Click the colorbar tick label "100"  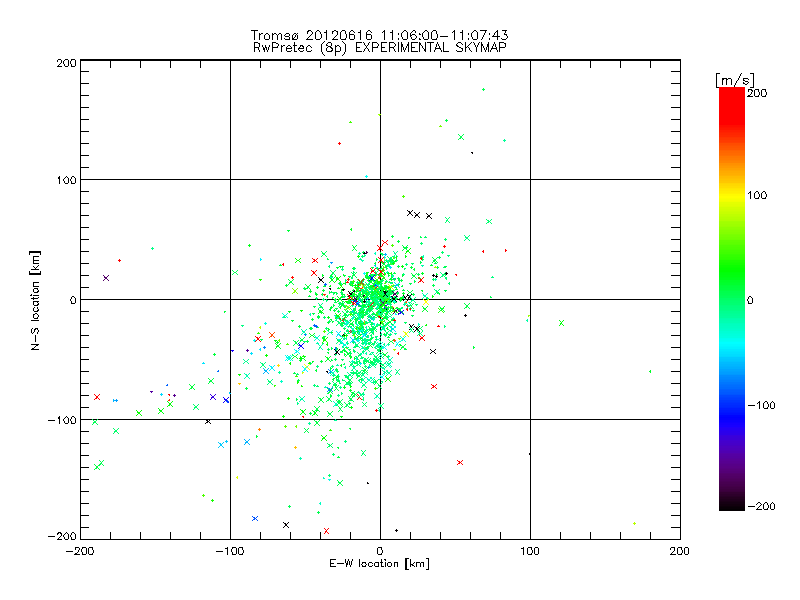(757, 195)
